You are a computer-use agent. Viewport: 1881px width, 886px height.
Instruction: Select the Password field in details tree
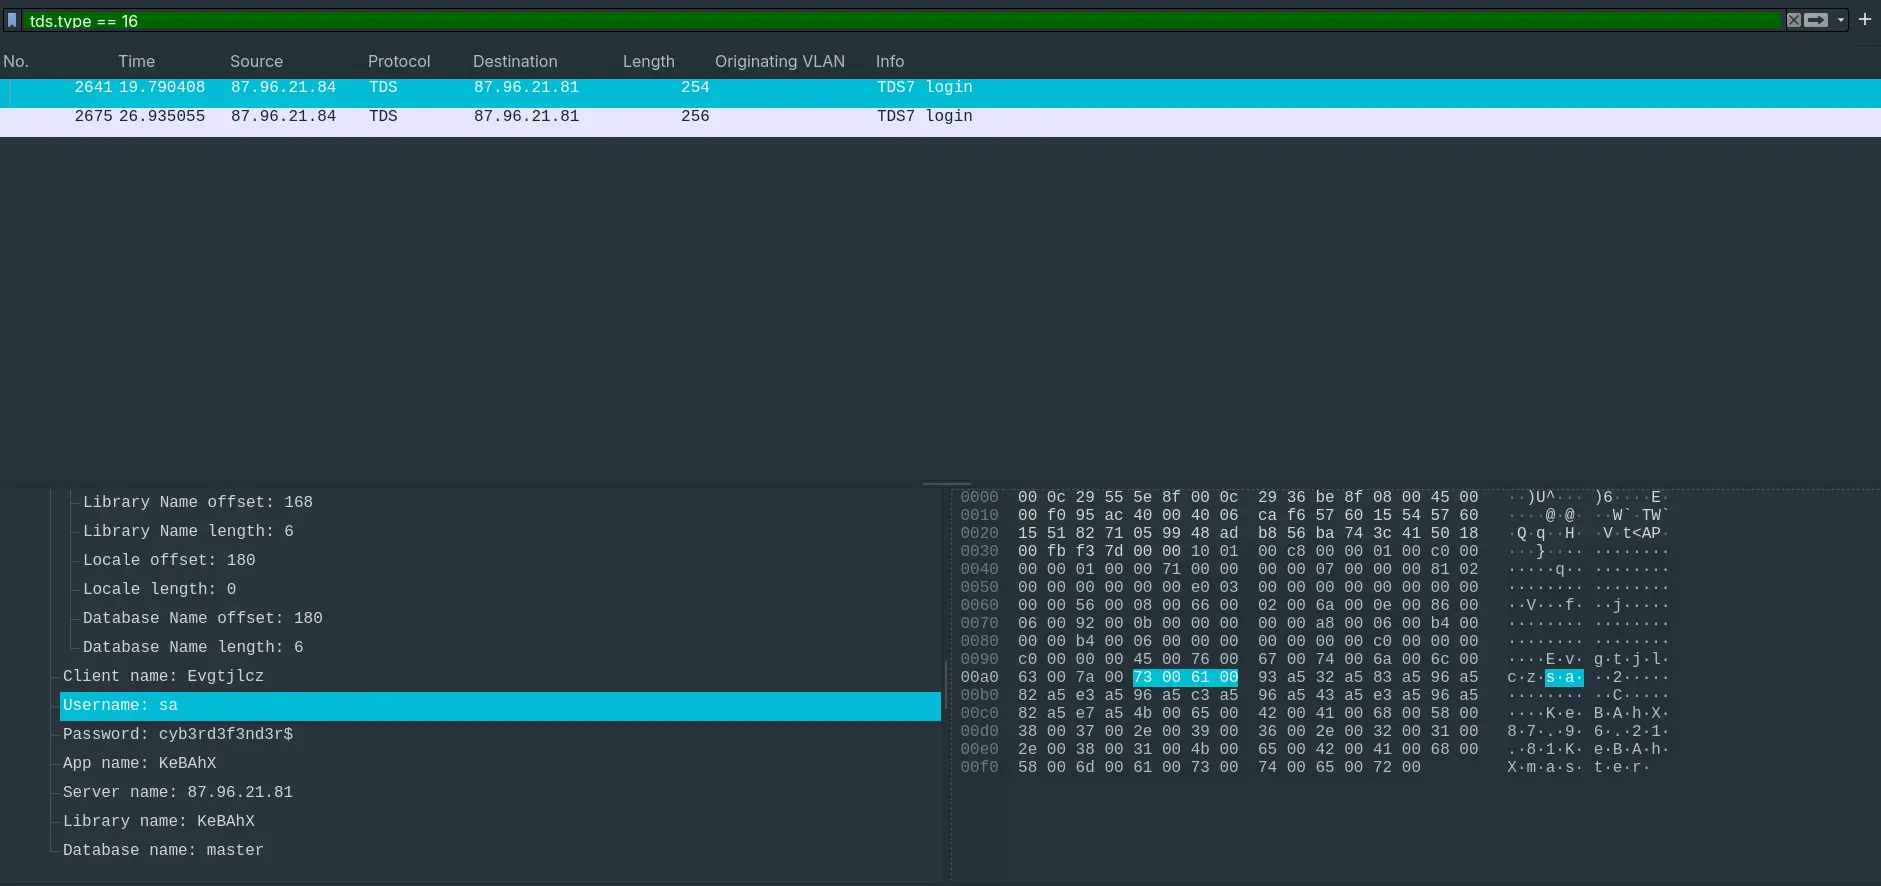coord(178,734)
